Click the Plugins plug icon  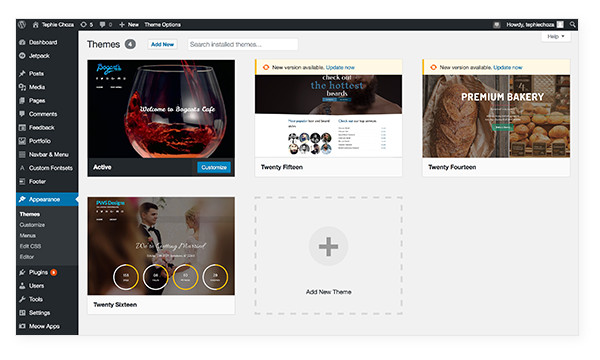pos(22,272)
